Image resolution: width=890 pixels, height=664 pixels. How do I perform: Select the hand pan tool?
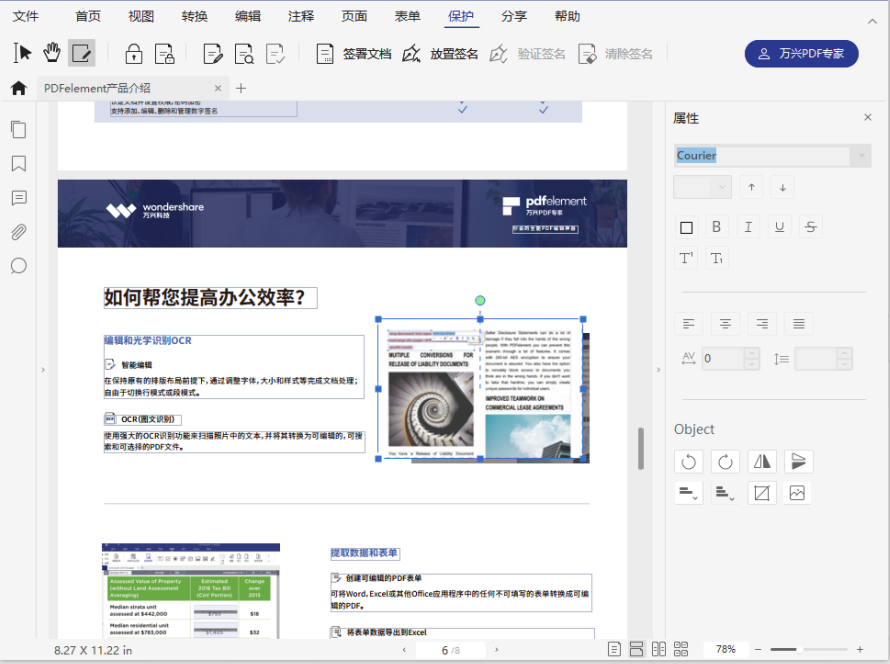(x=51, y=53)
